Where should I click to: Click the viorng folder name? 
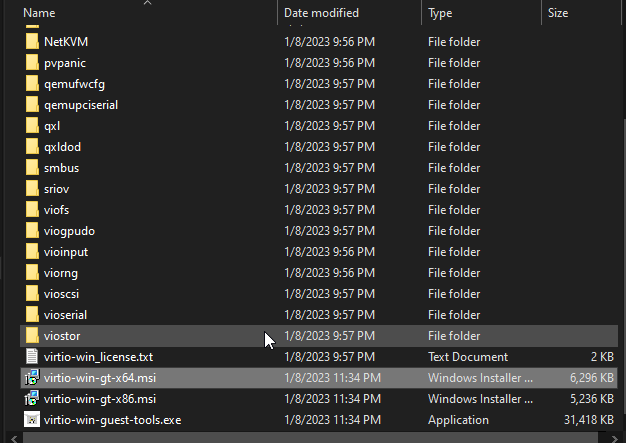tap(61, 273)
